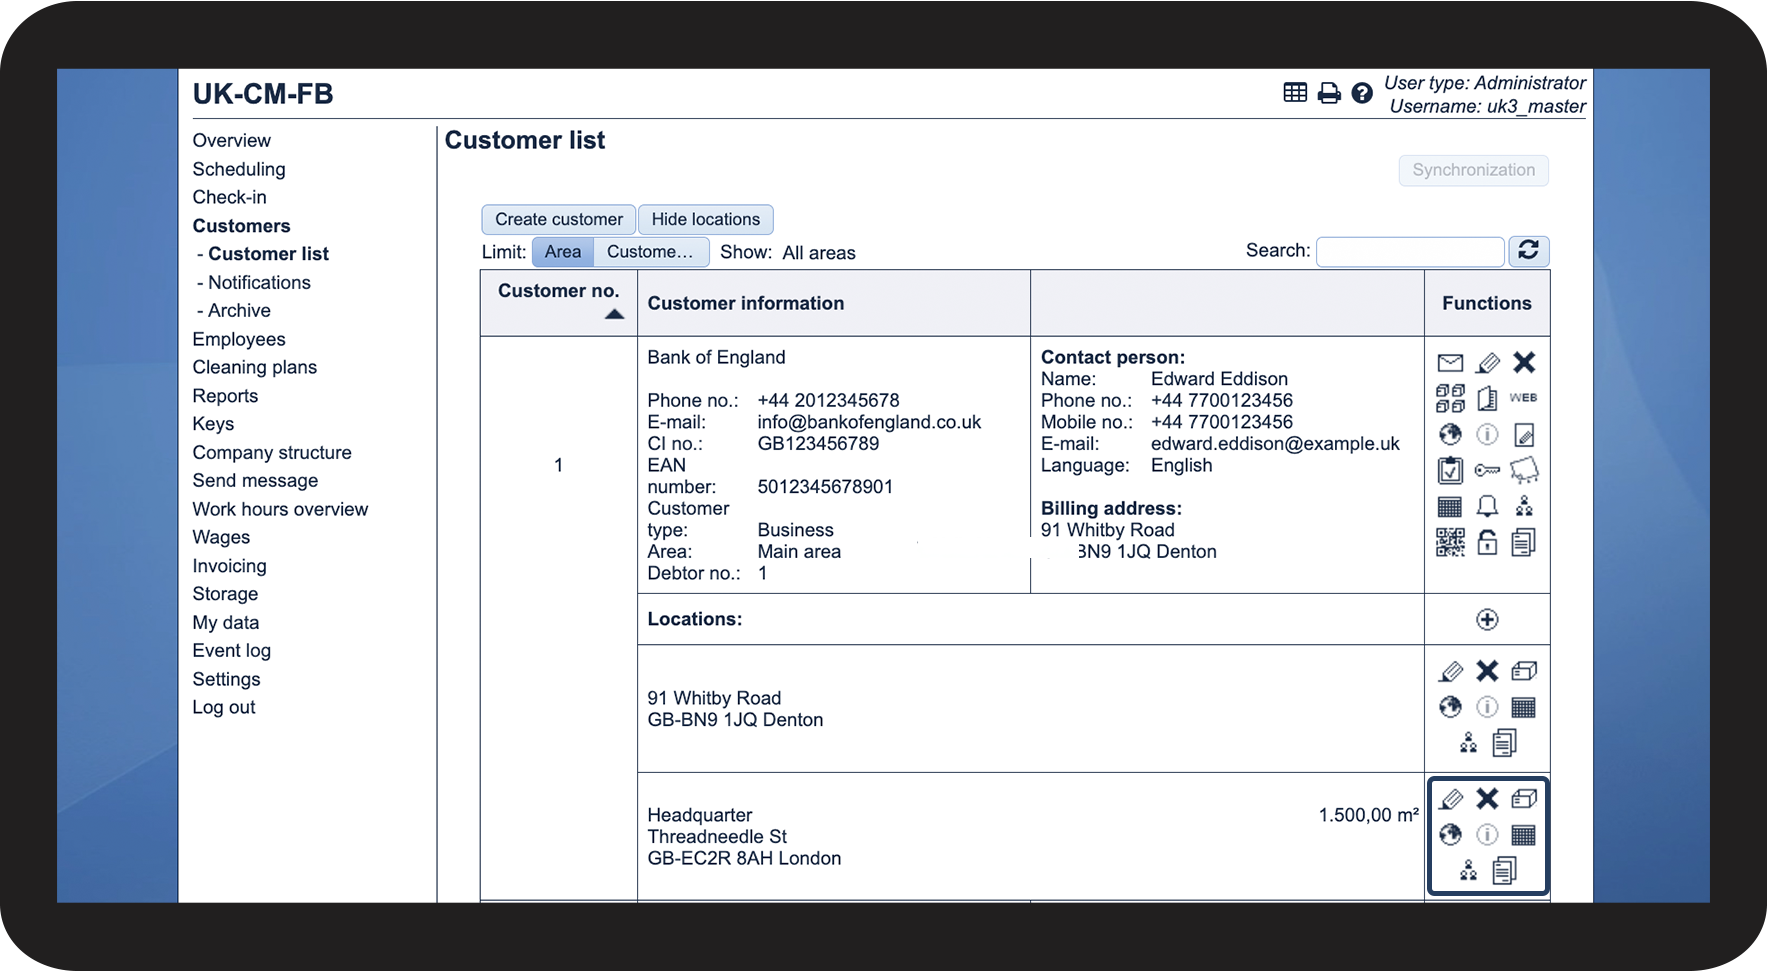Click the unlocked padlock icon for Bank of England
This screenshot has width=1767, height=971.
(x=1488, y=542)
